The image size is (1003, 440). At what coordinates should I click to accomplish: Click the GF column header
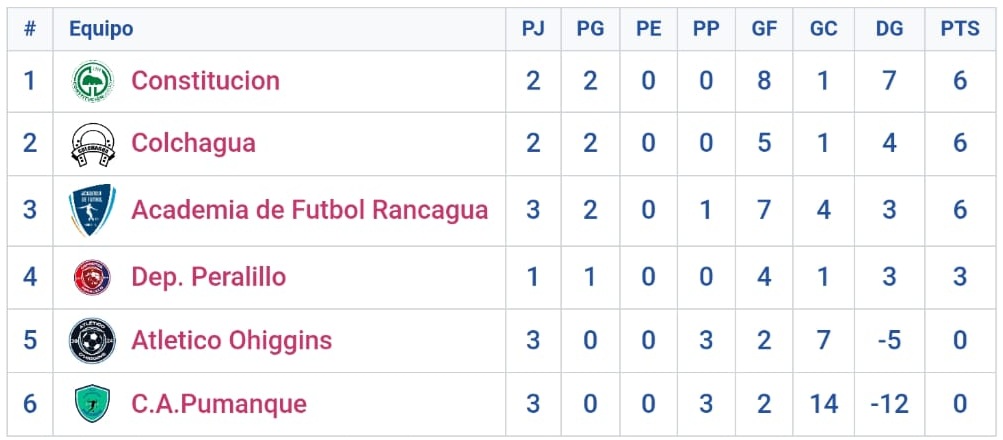764,29
